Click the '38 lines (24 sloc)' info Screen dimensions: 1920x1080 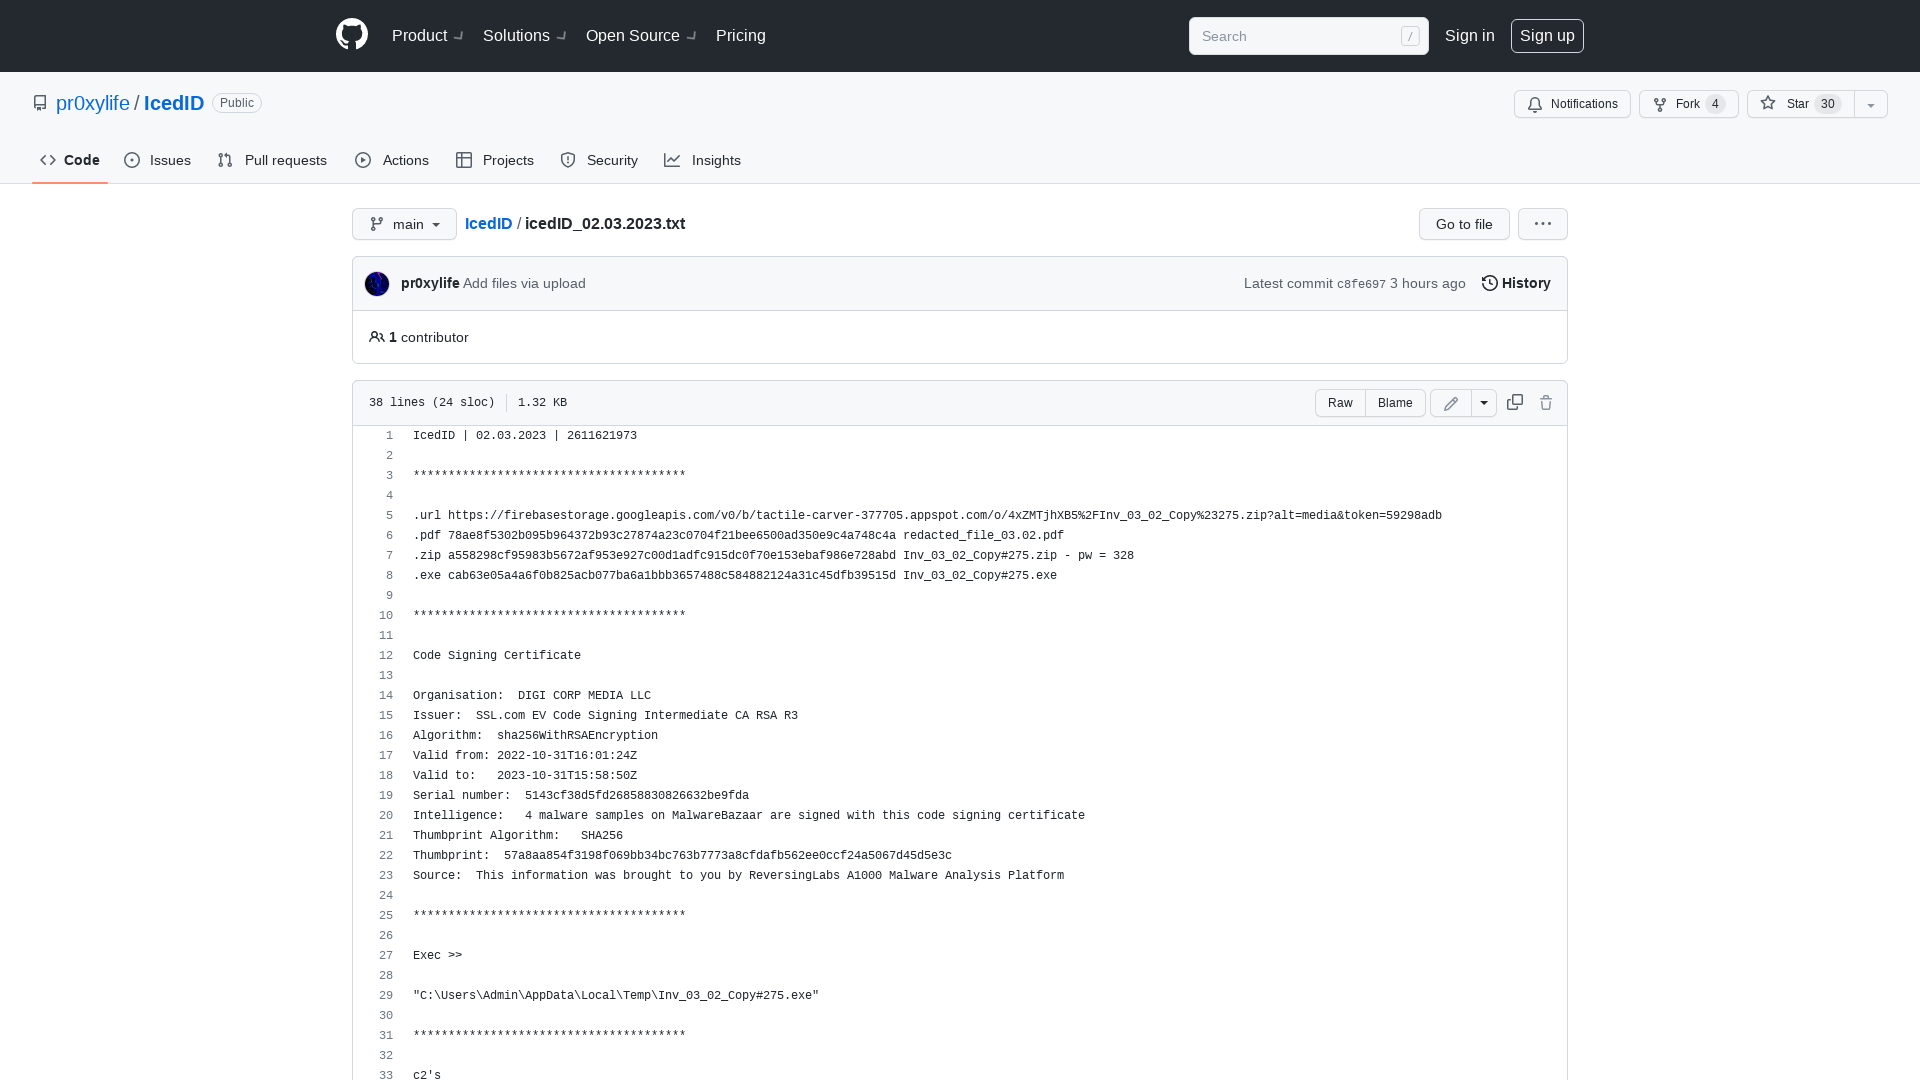(x=432, y=403)
